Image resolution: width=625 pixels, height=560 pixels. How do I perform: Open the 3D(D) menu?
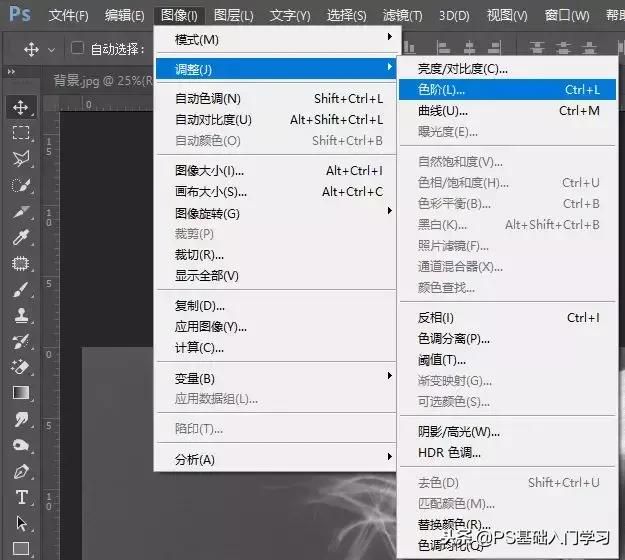(x=454, y=16)
